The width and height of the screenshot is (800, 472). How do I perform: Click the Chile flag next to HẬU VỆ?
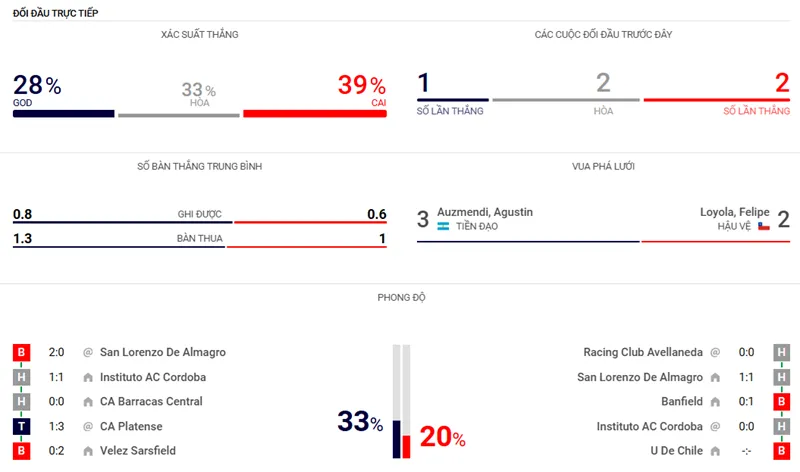click(764, 227)
